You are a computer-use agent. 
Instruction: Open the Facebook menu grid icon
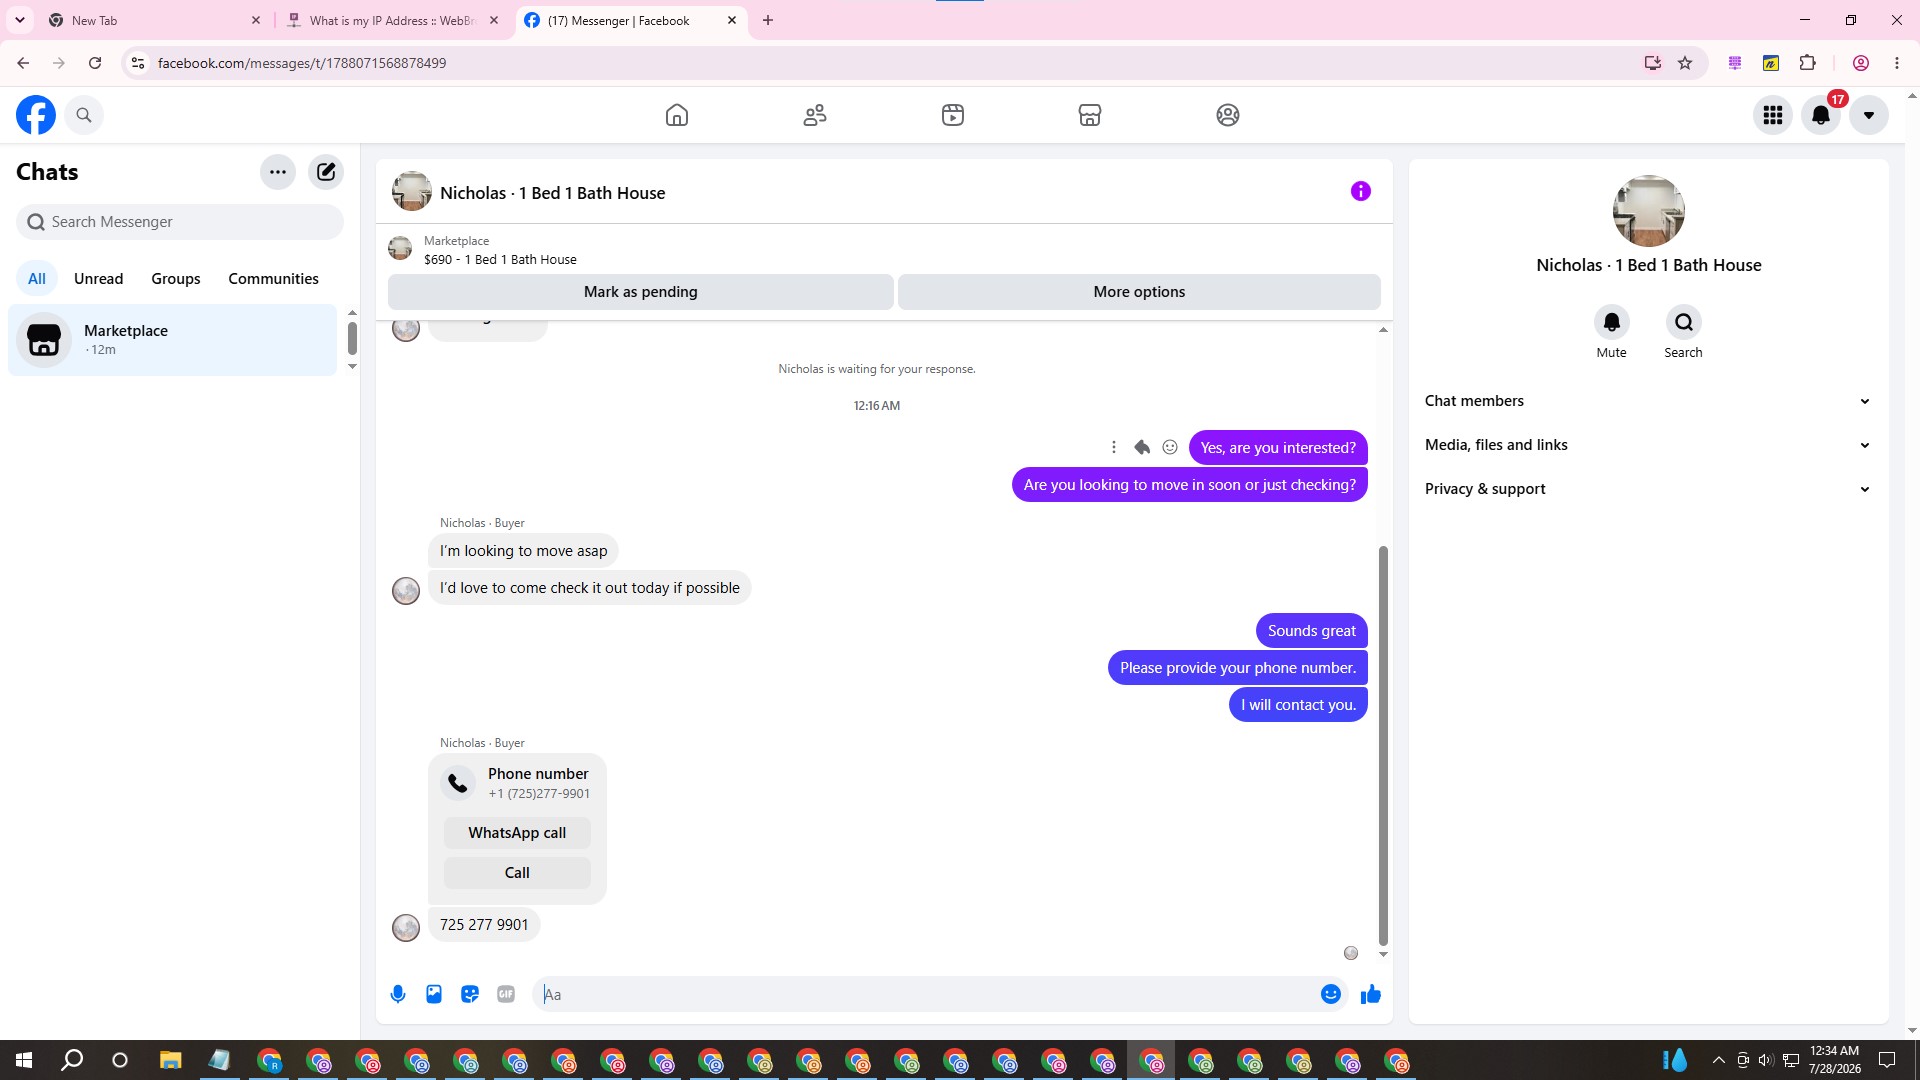pos(1773,115)
